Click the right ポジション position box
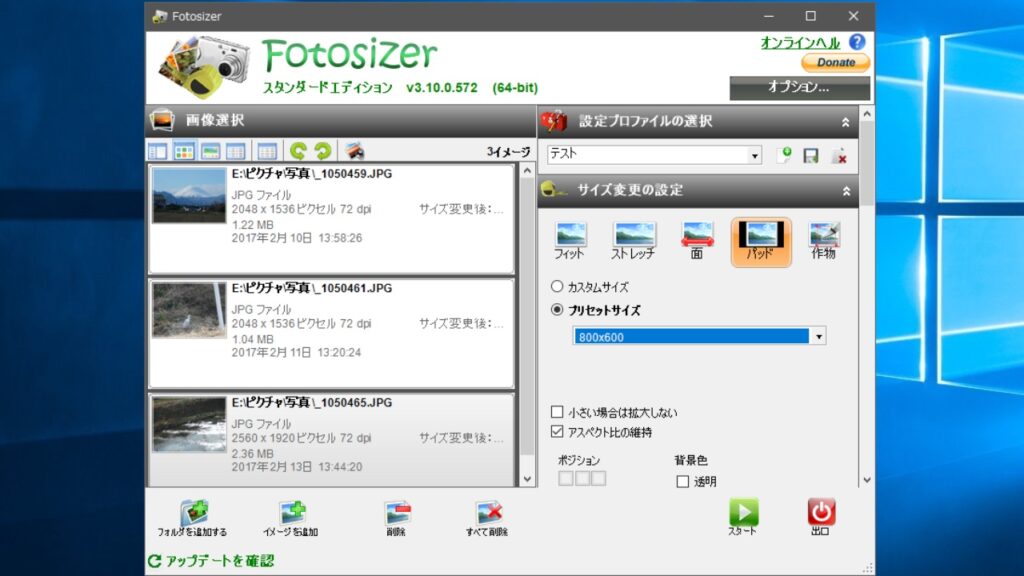The image size is (1024, 576). coord(598,478)
